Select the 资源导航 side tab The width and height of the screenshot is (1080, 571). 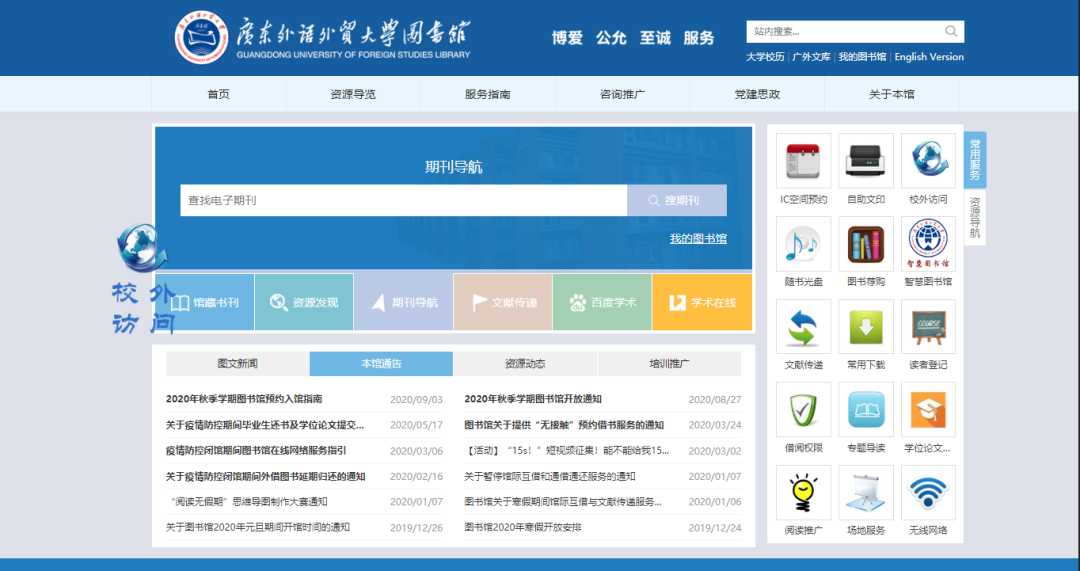pyautogui.click(x=975, y=217)
